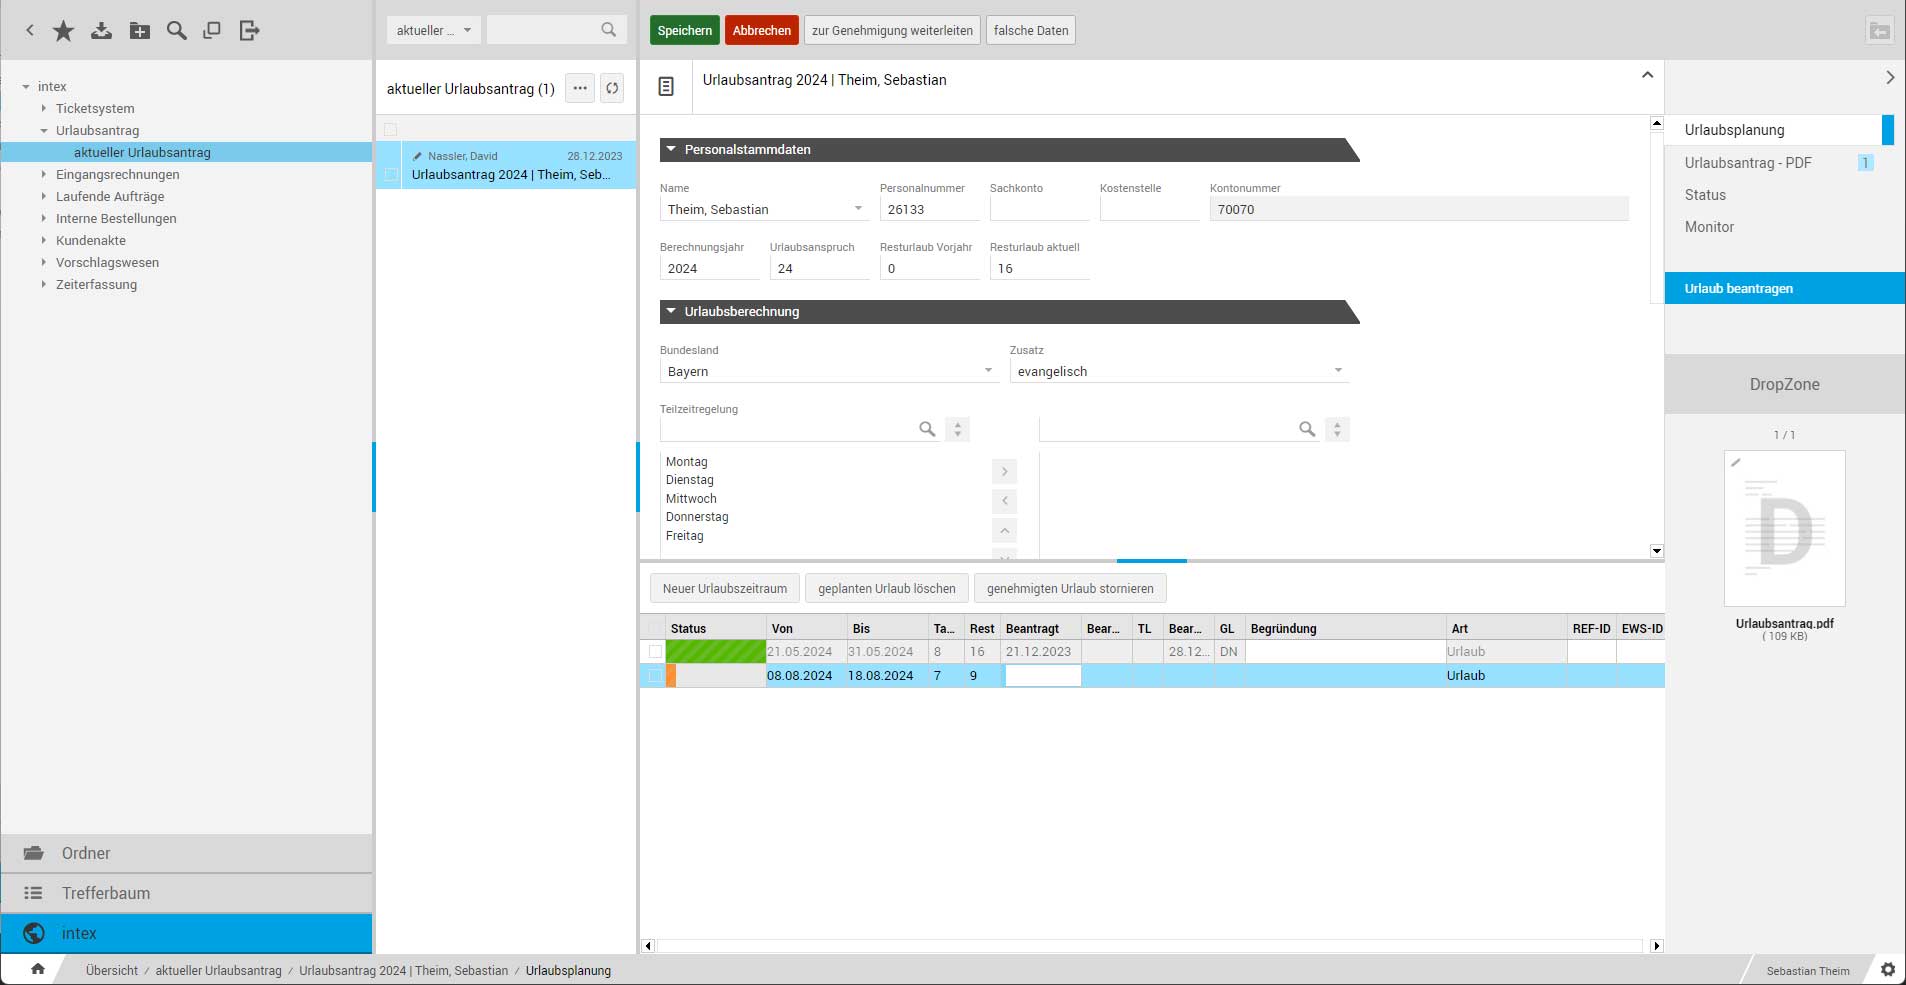Switch to the Urlaubsantrag - PDF tab
This screenshot has height=985, width=1906.
coord(1747,163)
